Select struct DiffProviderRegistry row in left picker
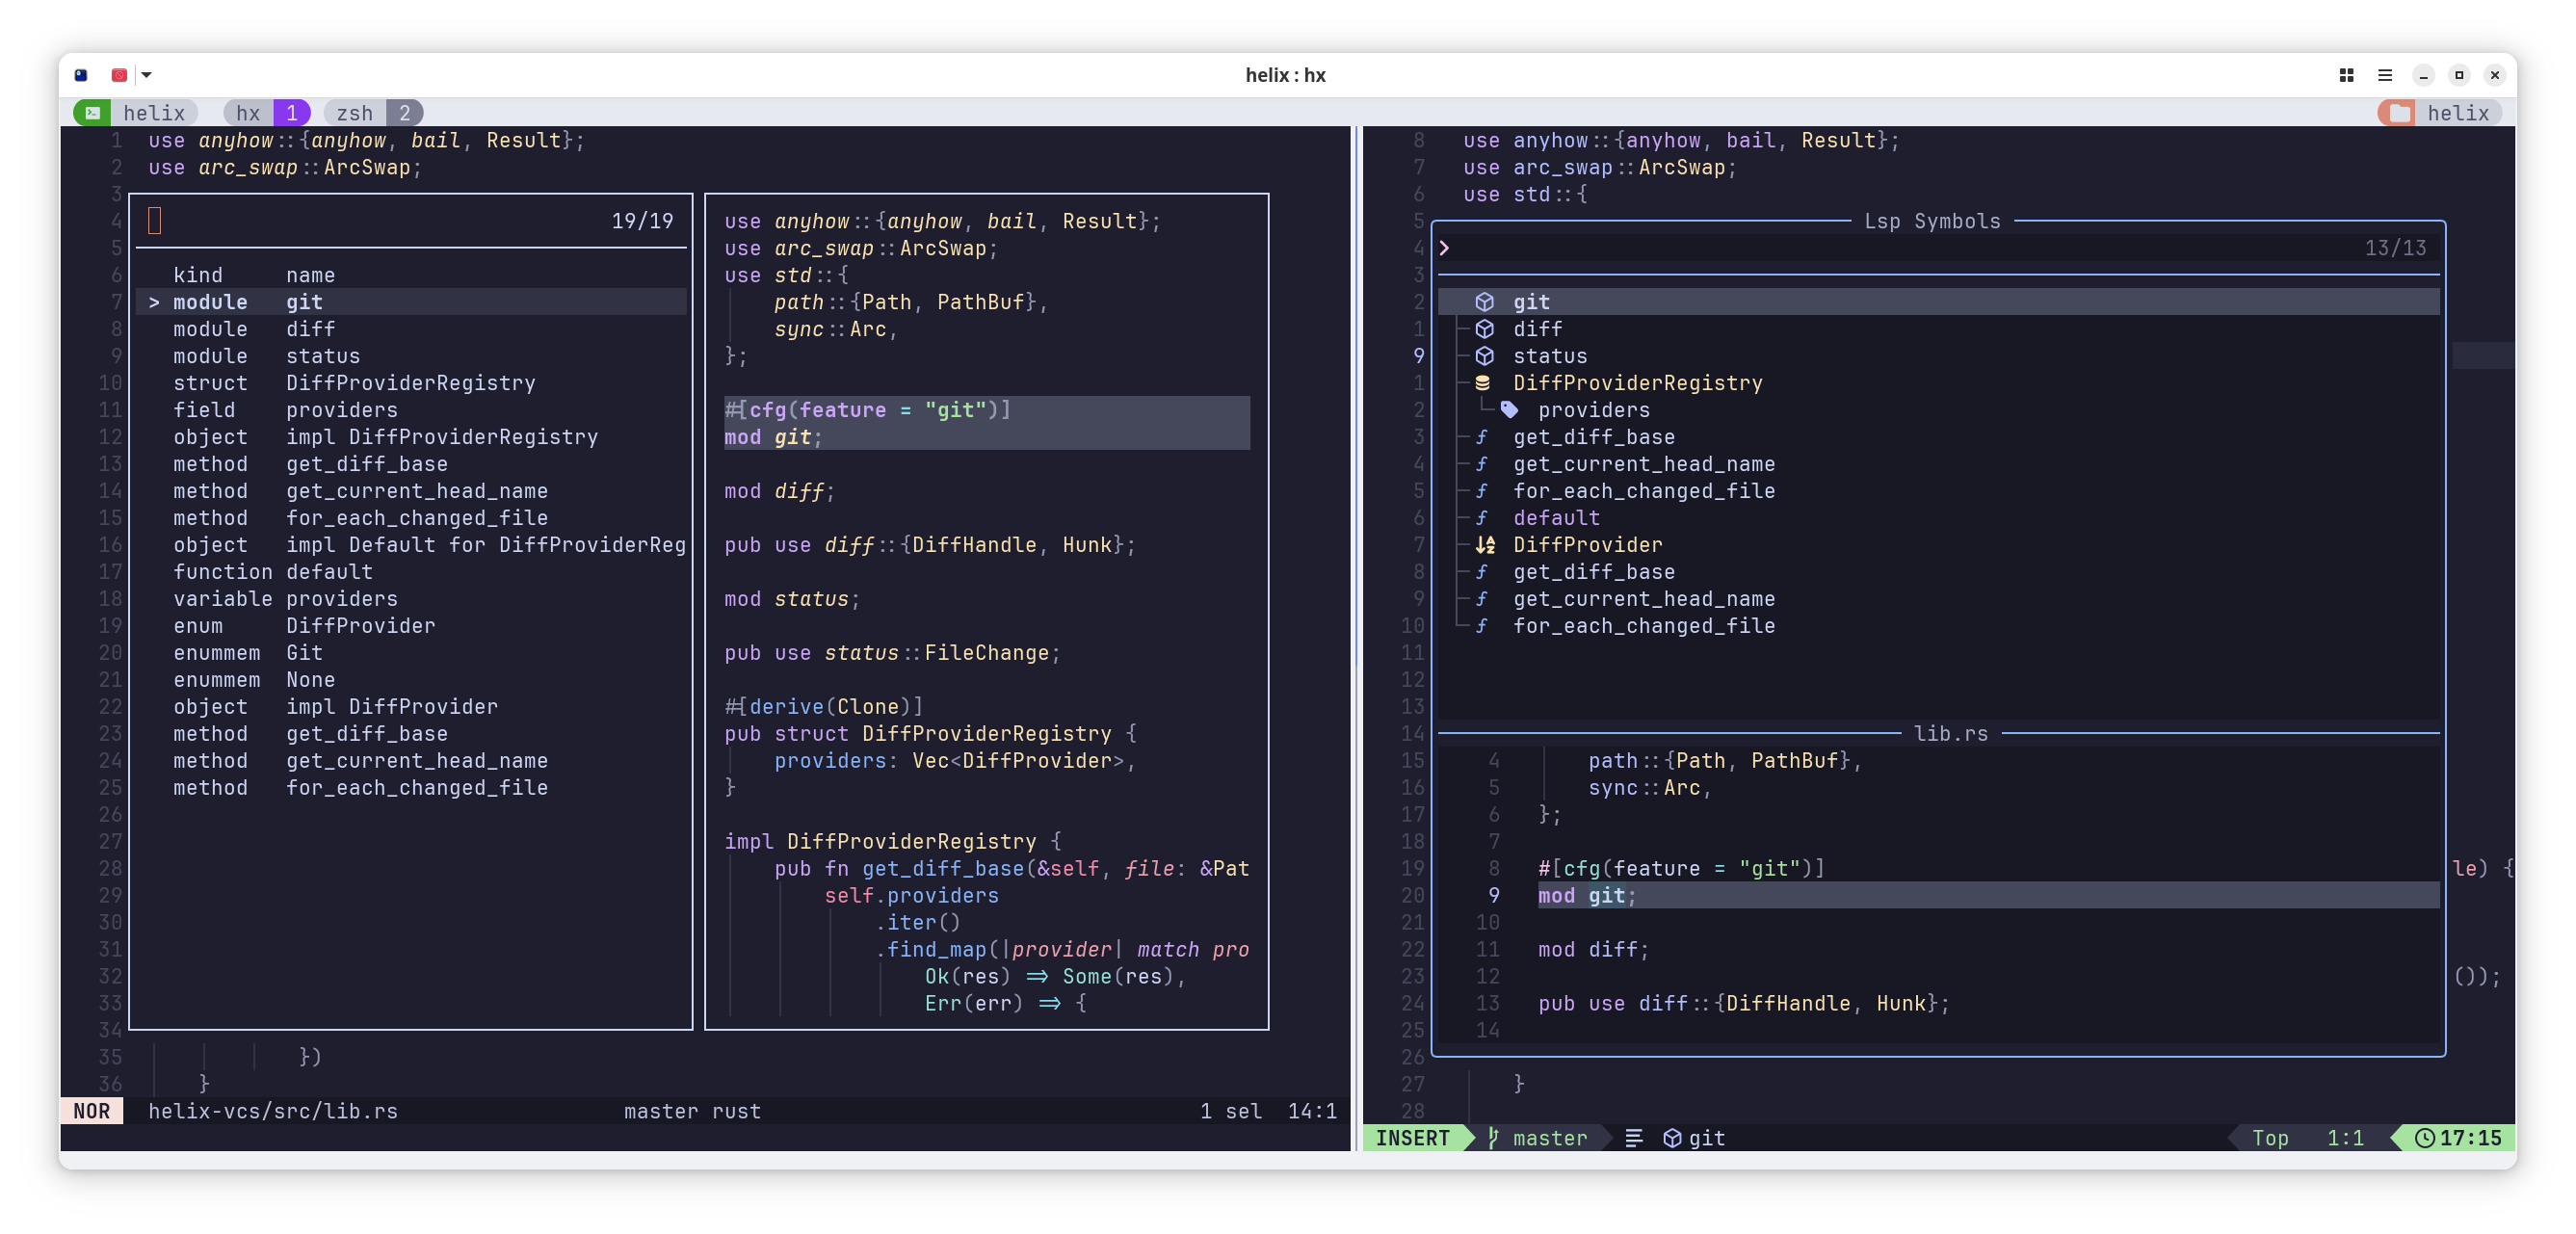This screenshot has width=2576, height=1234. (x=412, y=383)
